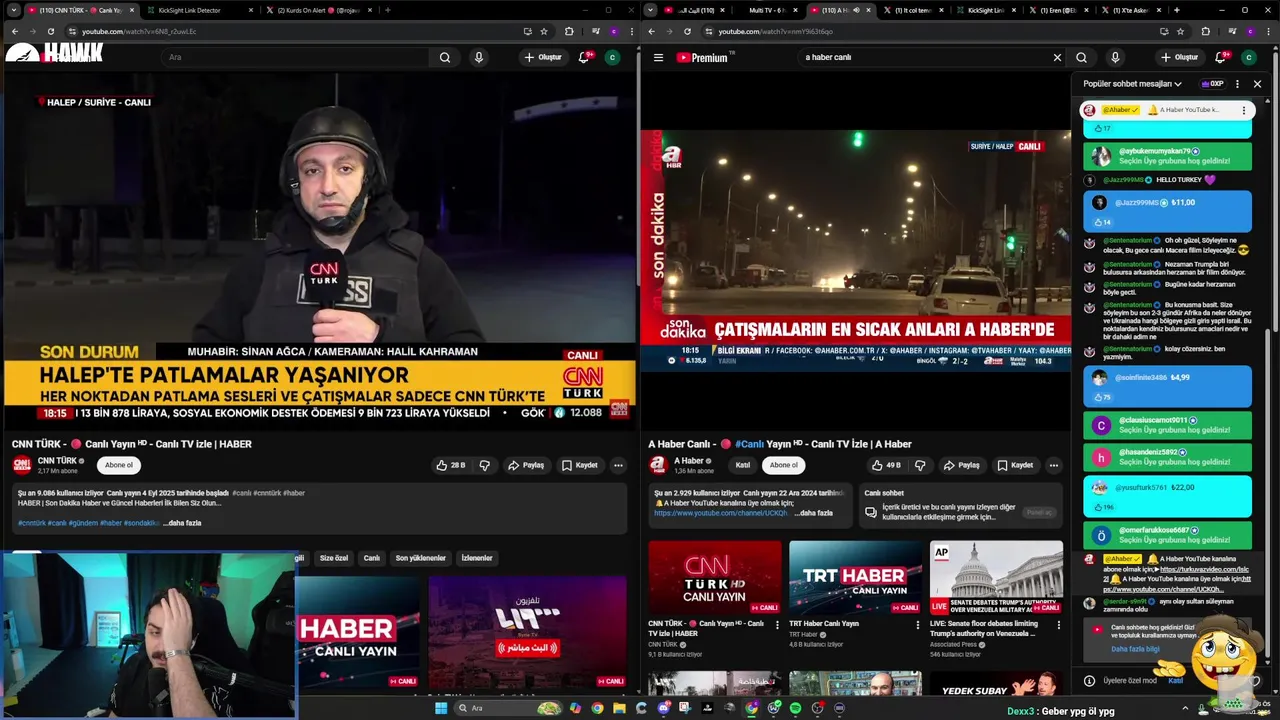Screen dimensions: 1280x720
Task: Select the 'İzlenenler' filter chip
Action: point(477,558)
